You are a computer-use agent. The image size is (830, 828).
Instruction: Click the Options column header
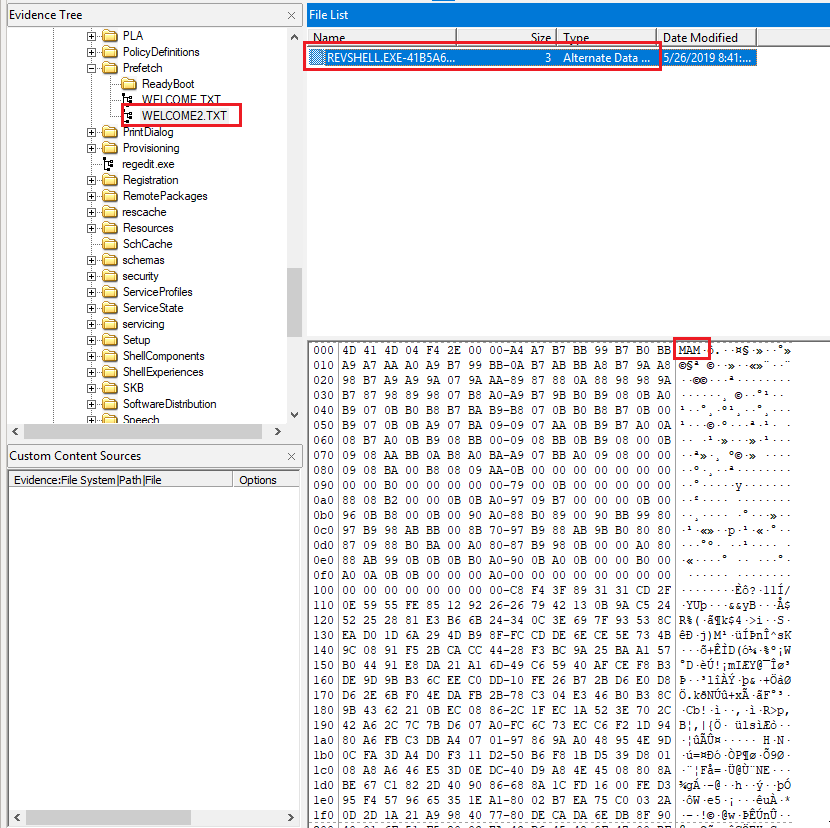(x=266, y=480)
